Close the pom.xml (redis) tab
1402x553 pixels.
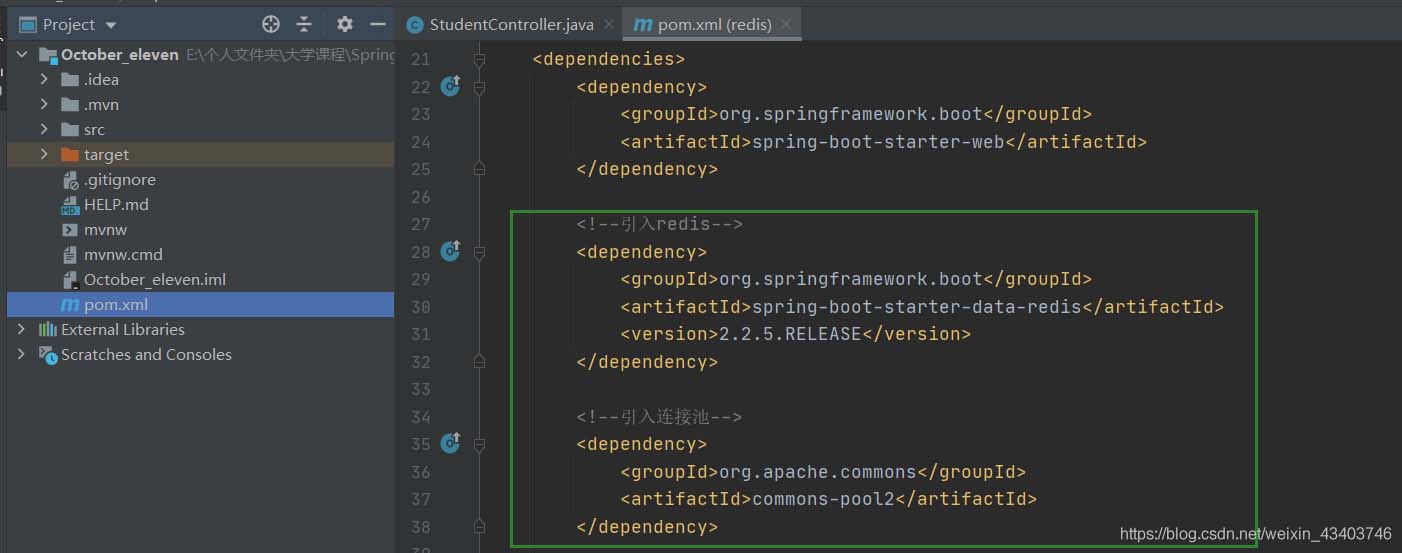point(787,24)
